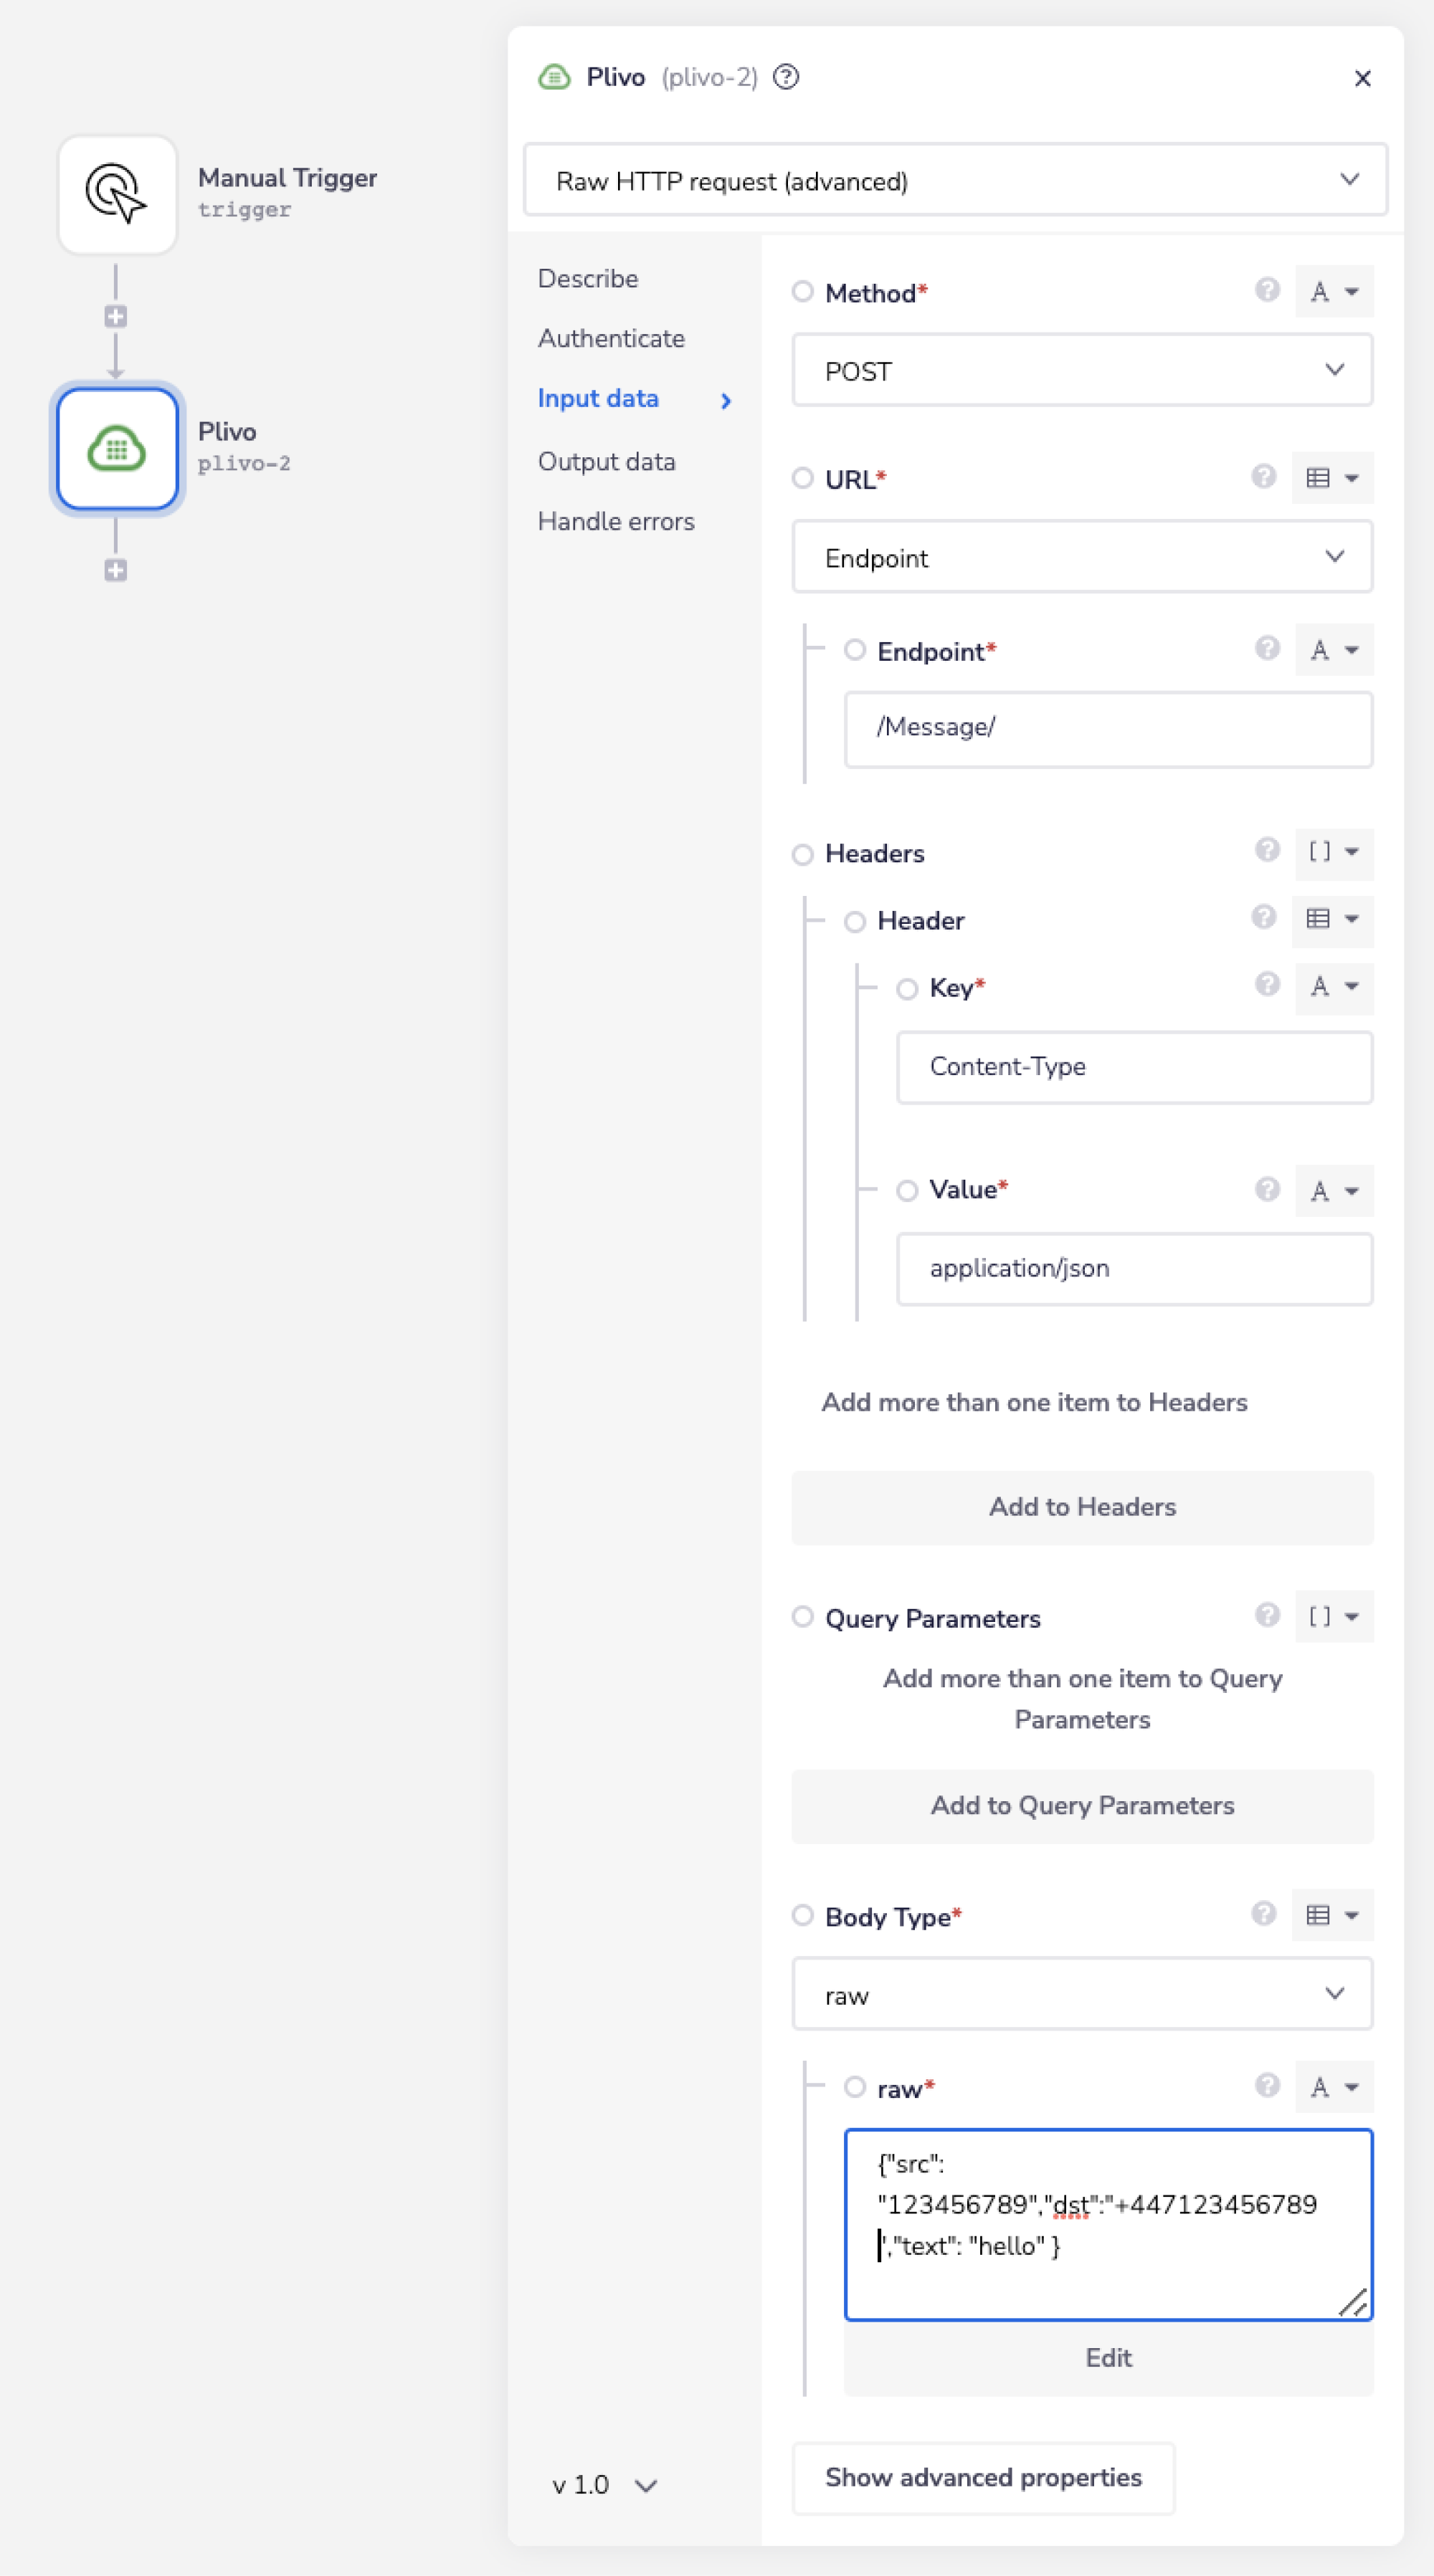The height and width of the screenshot is (2576, 1434).
Task: Switch to the Authenticate tab
Action: point(611,338)
